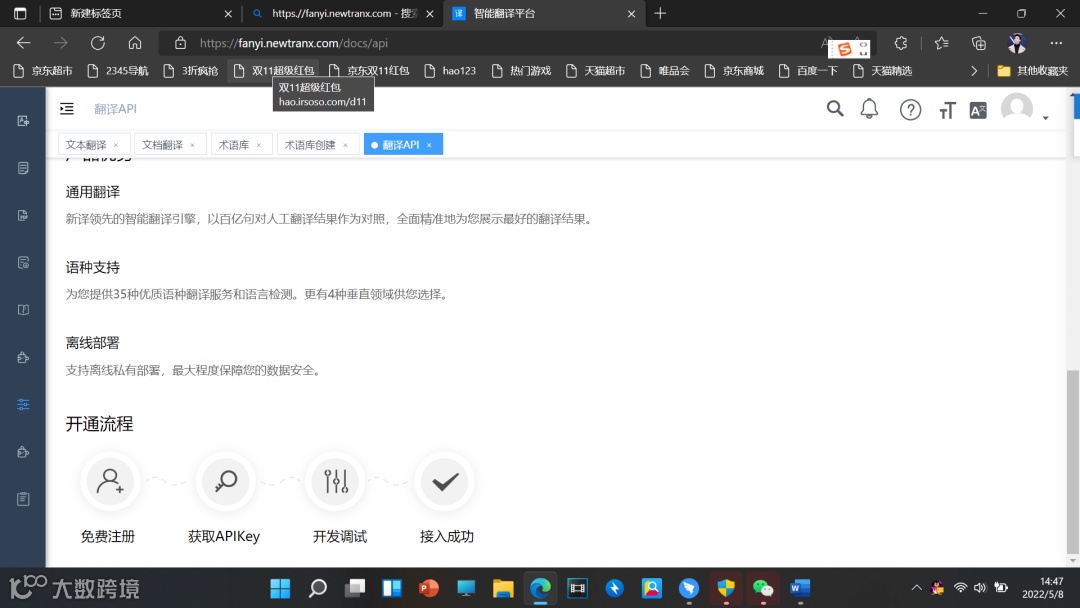Open tab actions menu at top left
1080x608 pixels.
click(20, 13)
